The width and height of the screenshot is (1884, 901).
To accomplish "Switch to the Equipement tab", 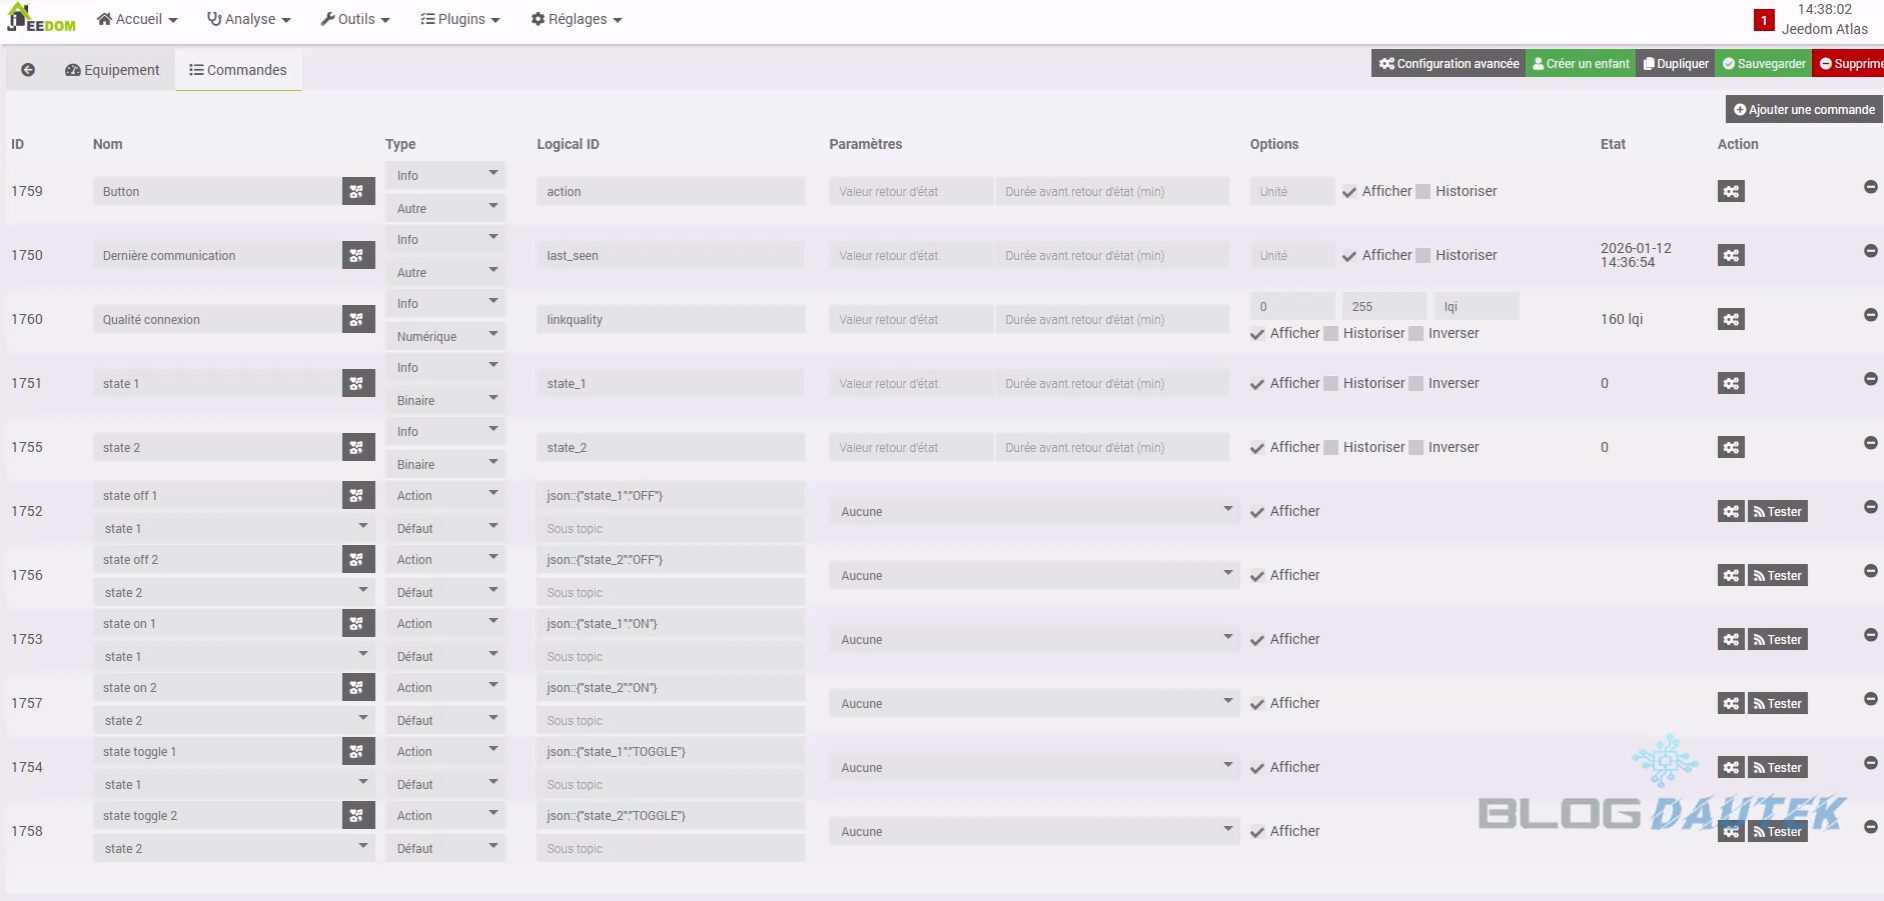I will tap(112, 70).
